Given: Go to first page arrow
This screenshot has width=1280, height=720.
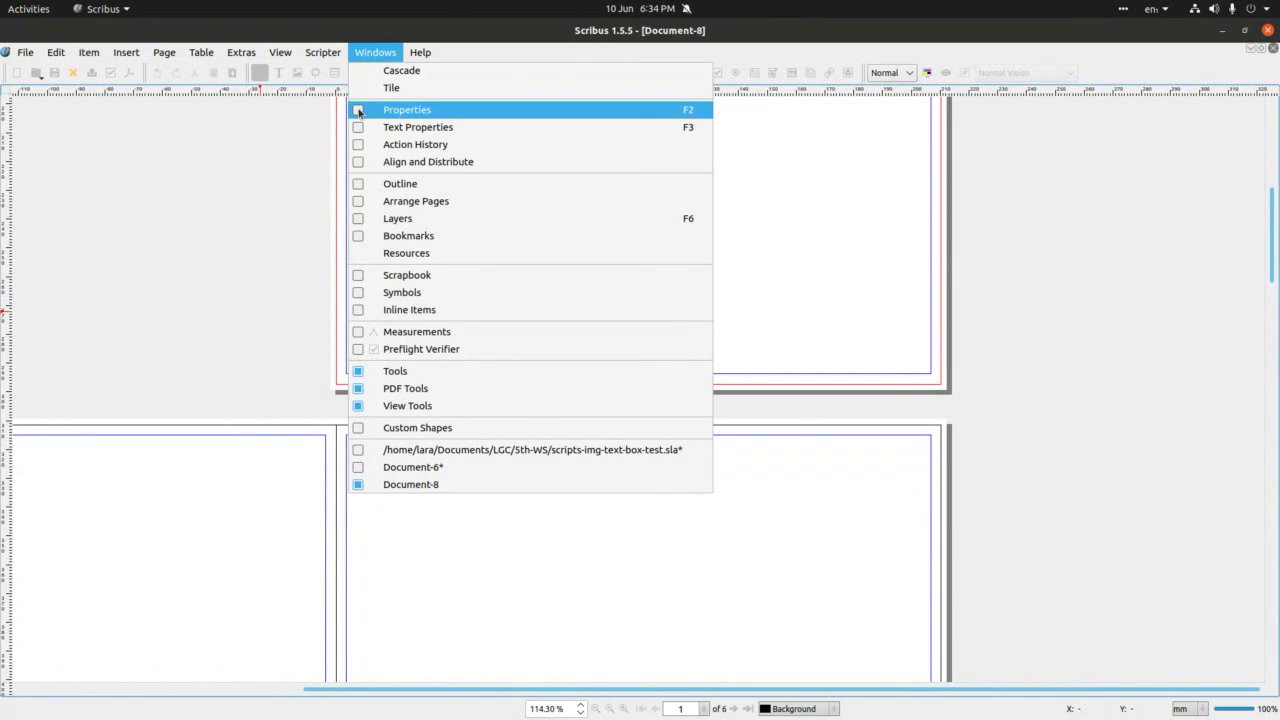Looking at the screenshot, I should tap(641, 709).
